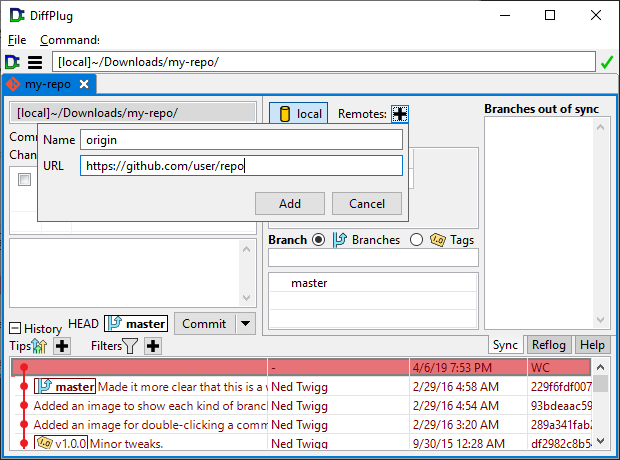
Task: Click the plus icon next to Filters
Action: pos(152,346)
